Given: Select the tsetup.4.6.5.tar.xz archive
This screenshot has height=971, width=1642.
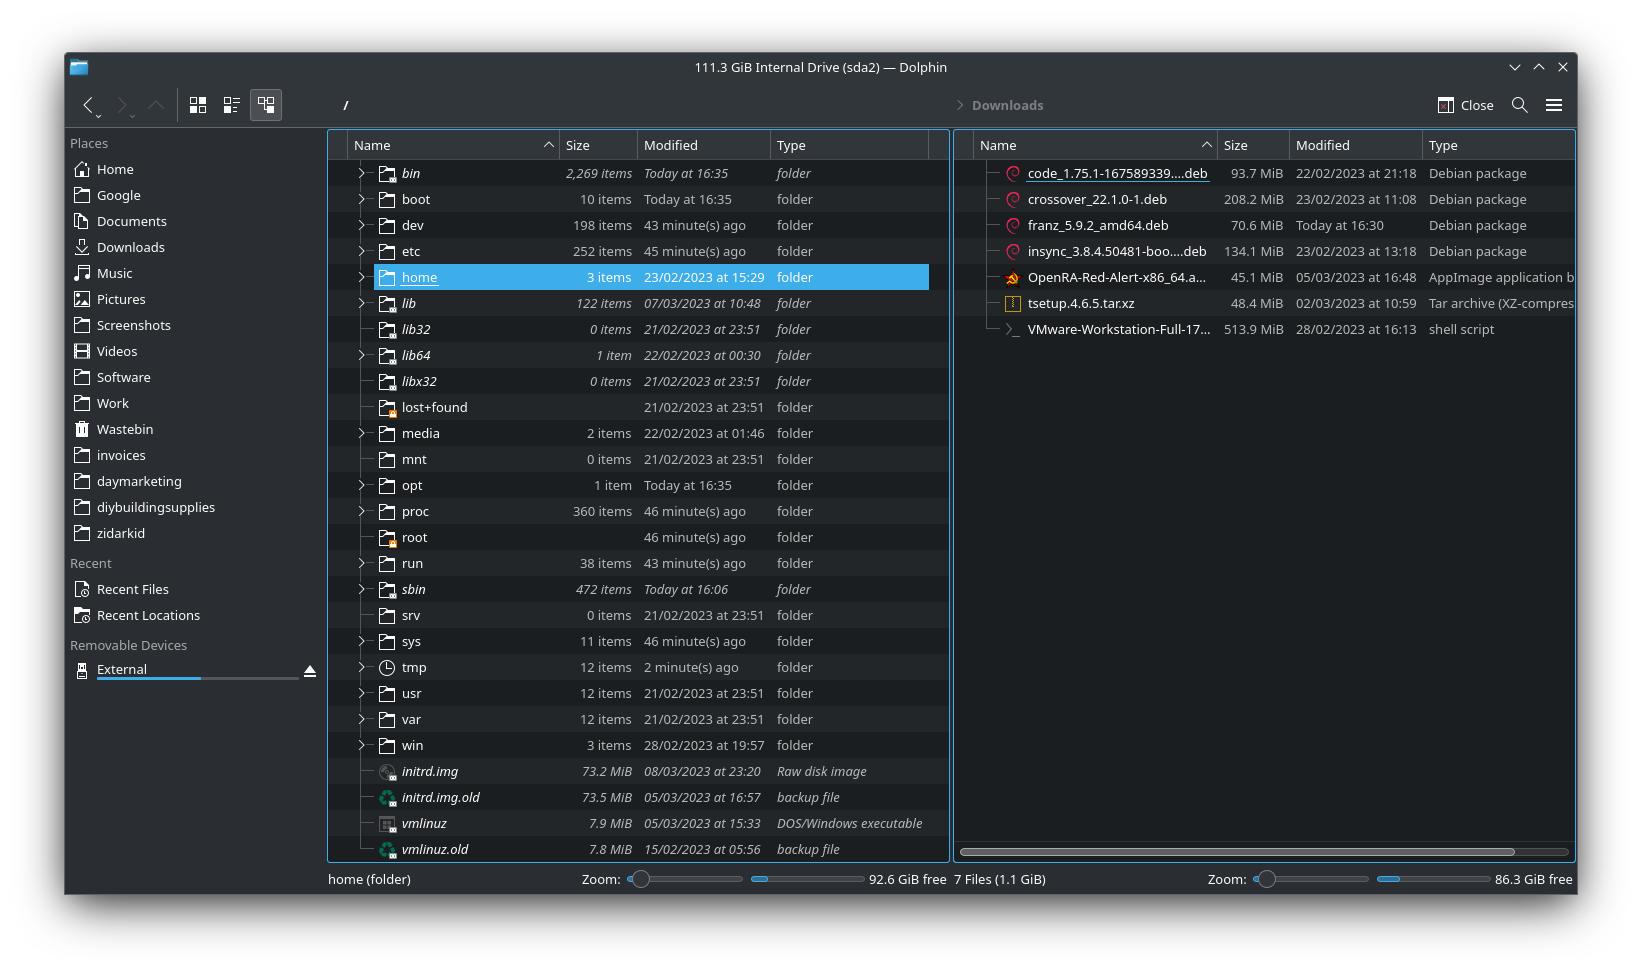Looking at the screenshot, I should pos(1080,304).
